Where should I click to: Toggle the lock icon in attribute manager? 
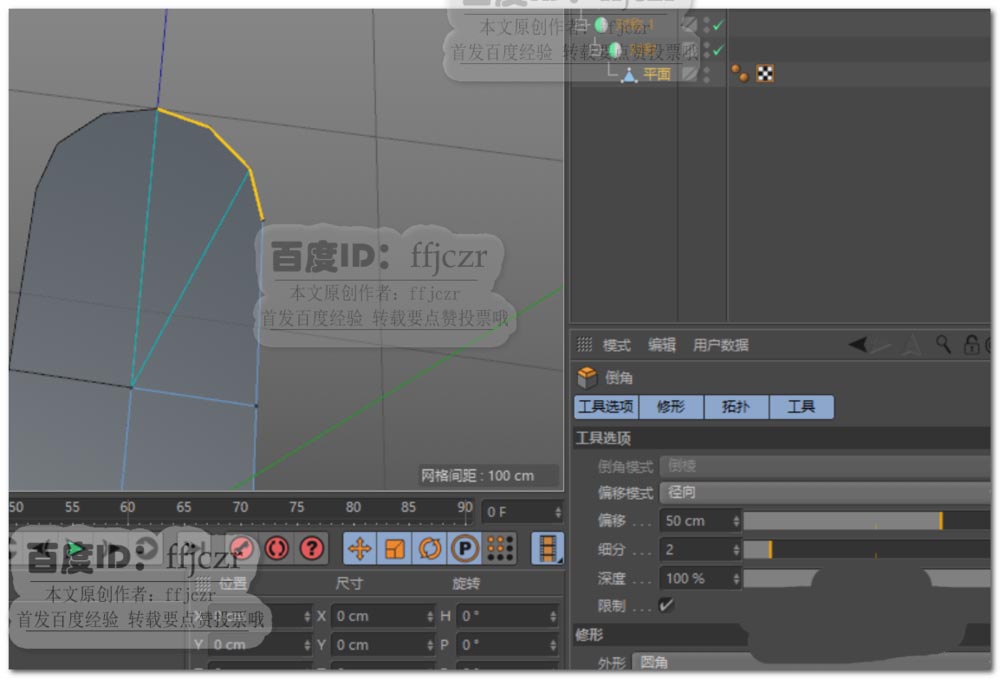coord(971,344)
